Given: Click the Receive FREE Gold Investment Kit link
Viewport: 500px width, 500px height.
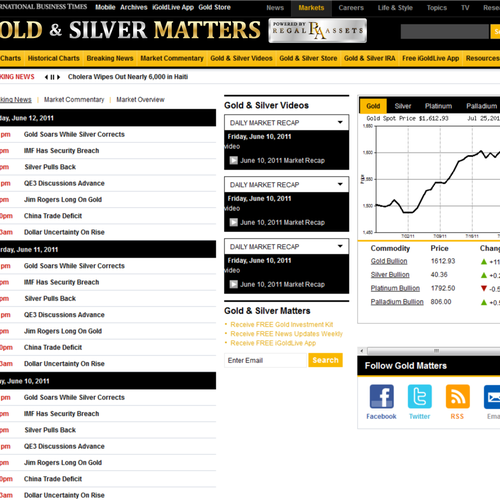Looking at the screenshot, I should 282,324.
